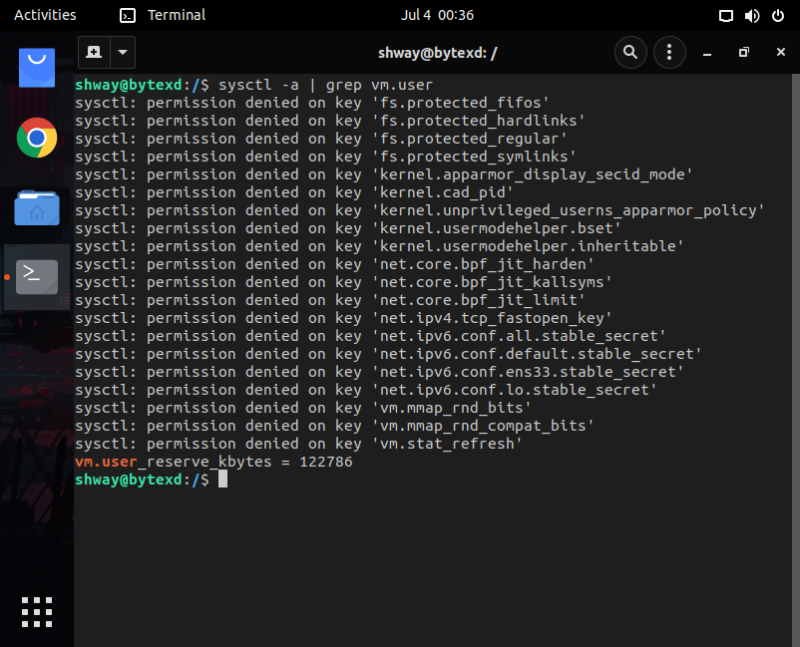Open Google Chrome from the dock

(36, 135)
